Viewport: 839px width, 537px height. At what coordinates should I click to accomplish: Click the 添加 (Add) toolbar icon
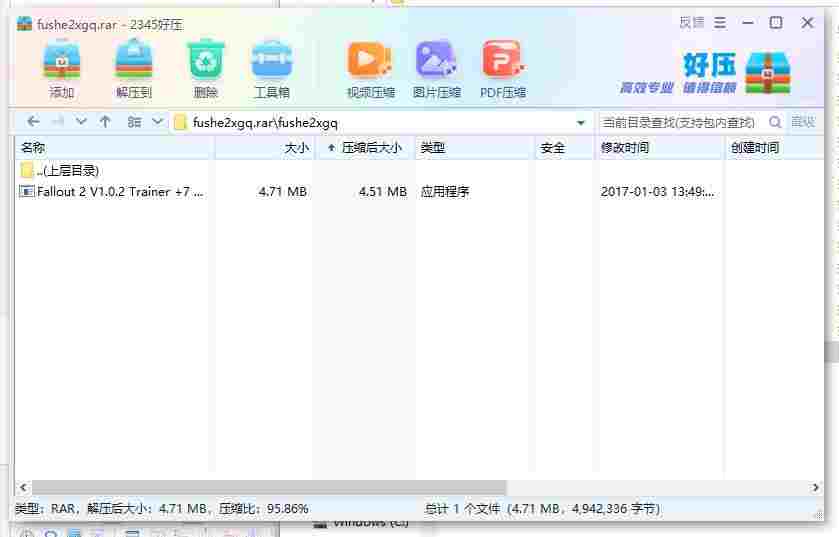click(62, 69)
